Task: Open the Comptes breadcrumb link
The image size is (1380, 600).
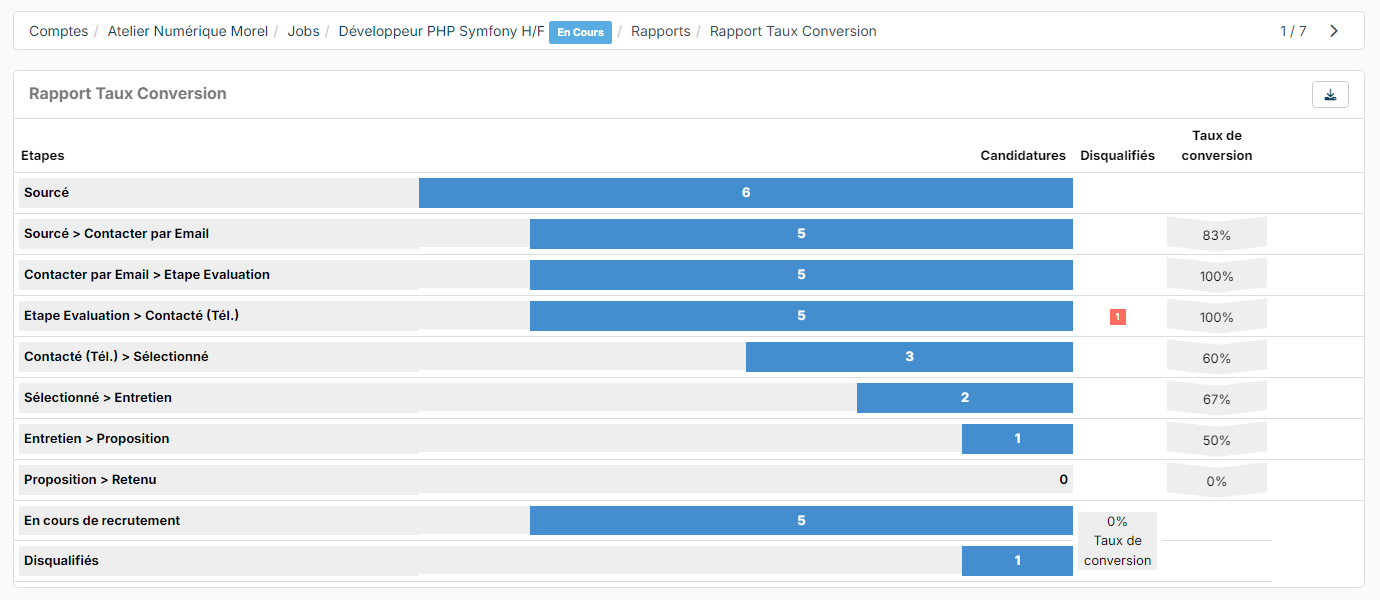Action: (58, 31)
